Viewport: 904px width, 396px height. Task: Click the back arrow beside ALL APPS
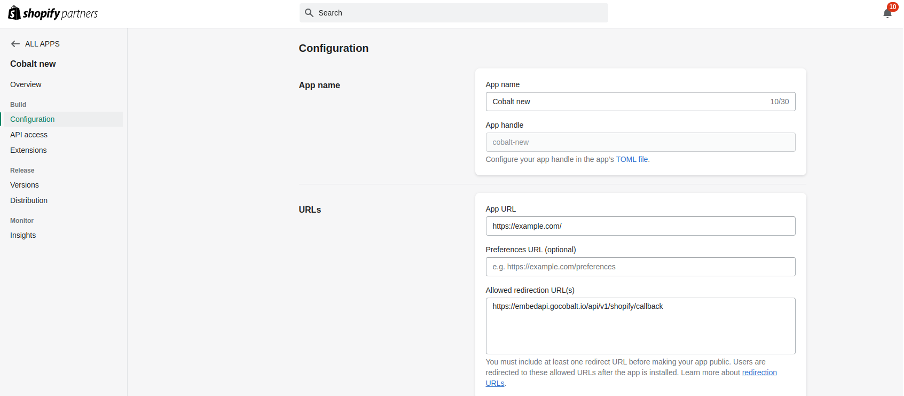16,44
